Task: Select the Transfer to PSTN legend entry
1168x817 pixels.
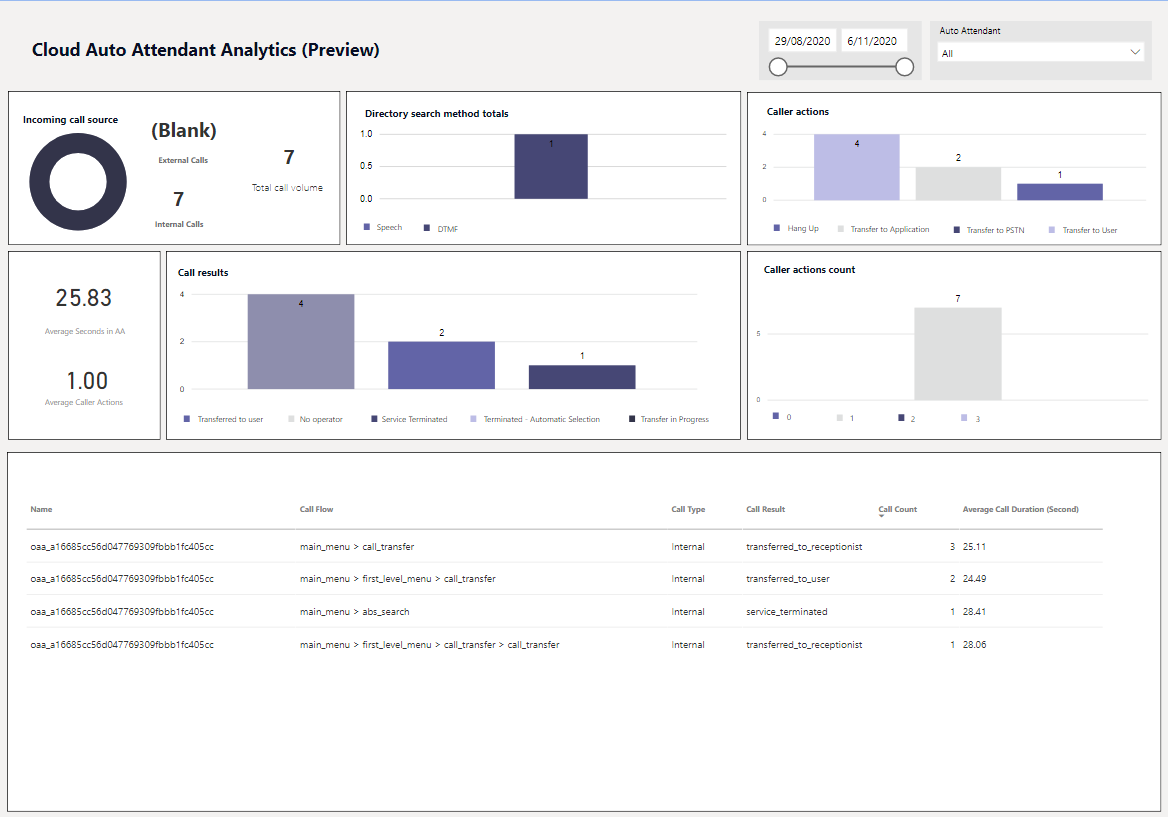Action: click(x=989, y=230)
